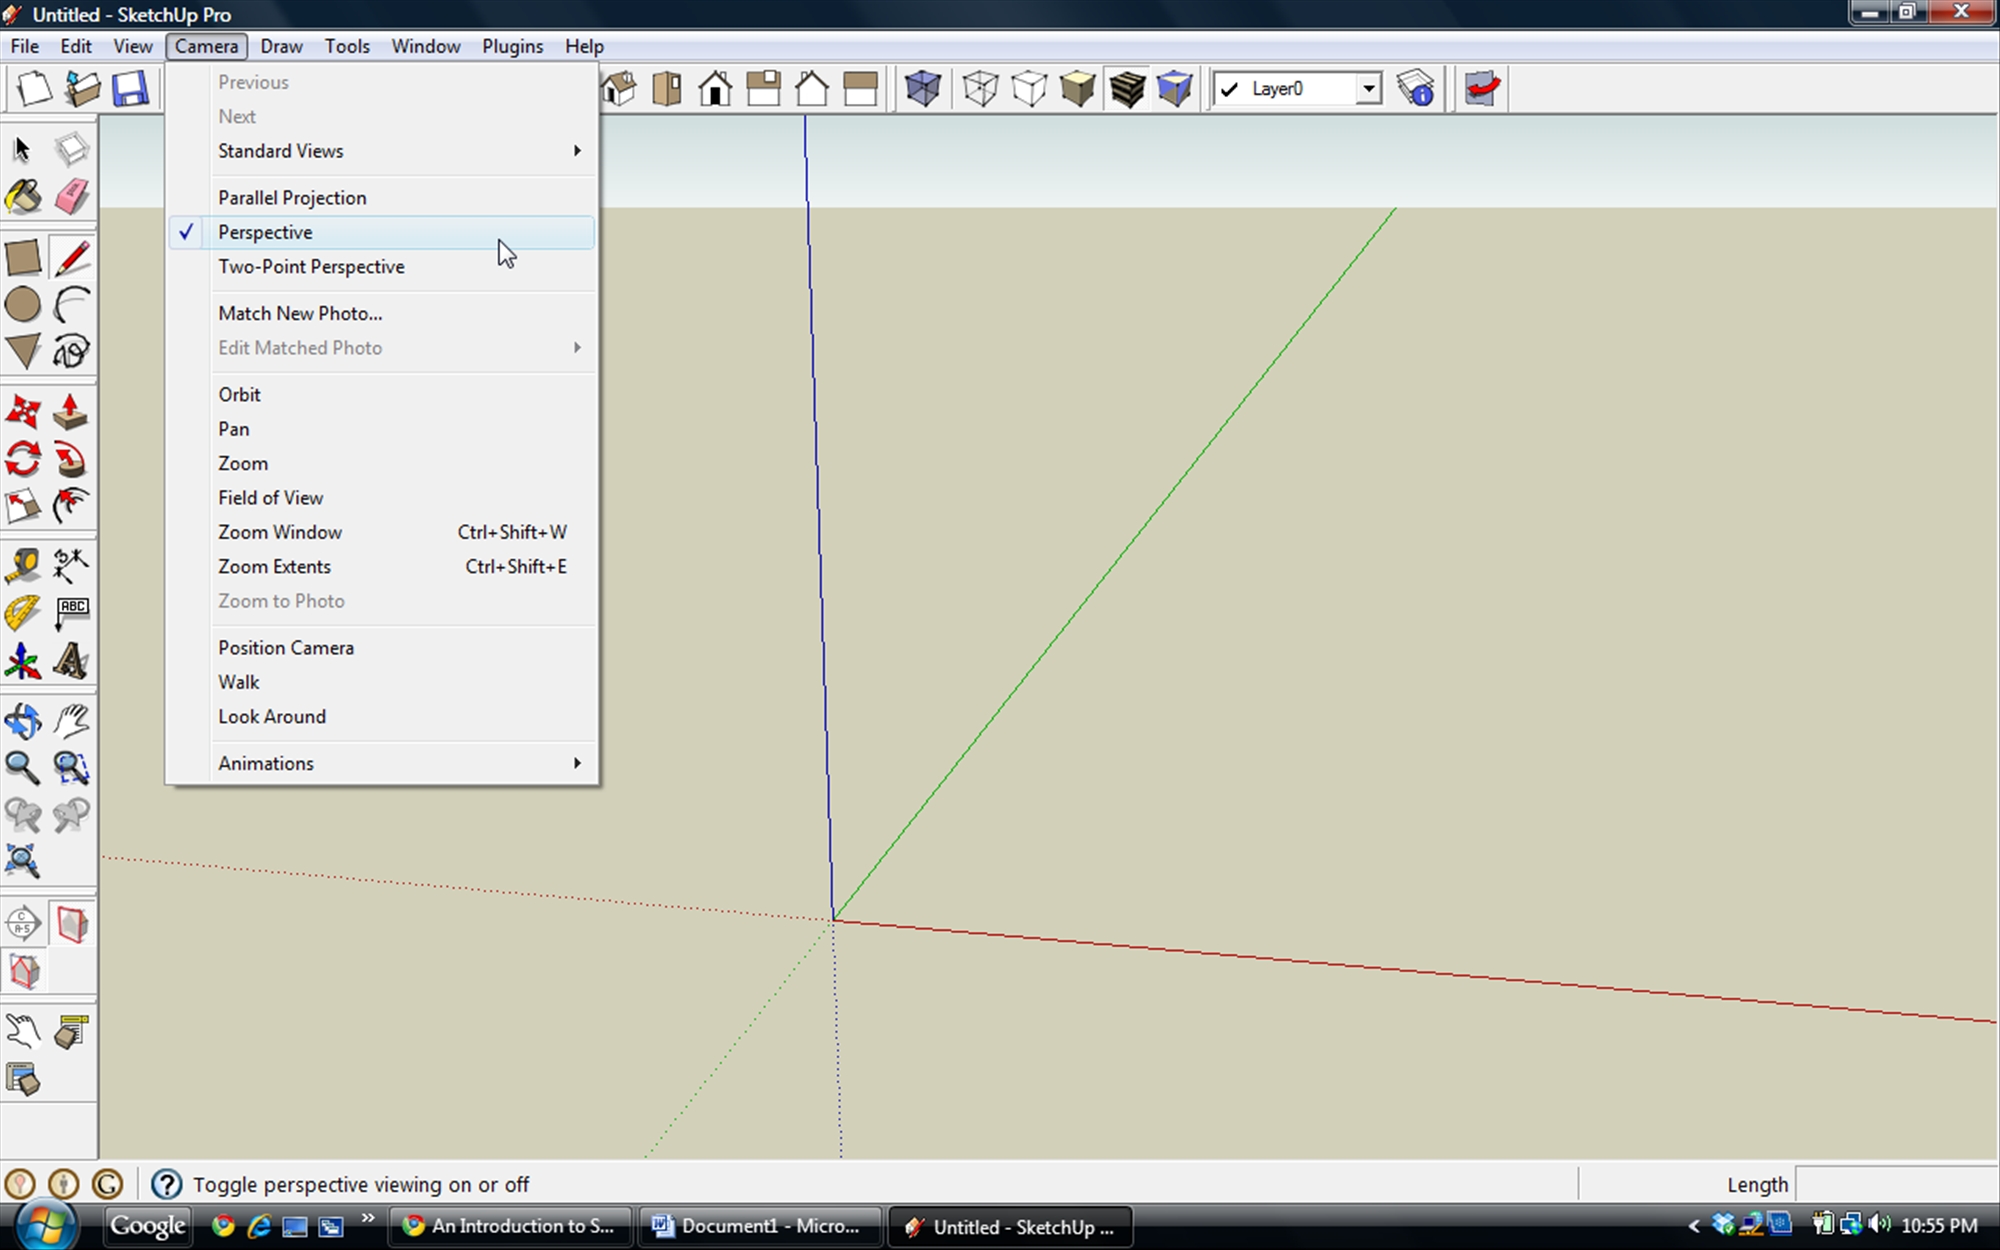Create a new file with New icon
2000x1250 pixels.
[33, 89]
